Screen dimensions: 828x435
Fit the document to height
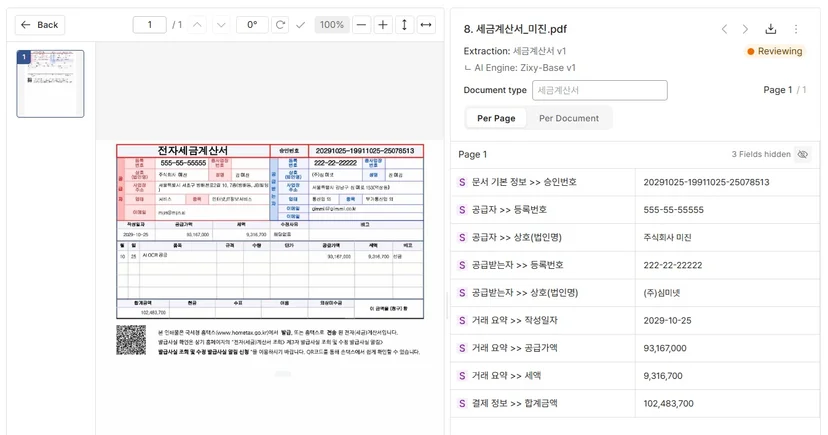point(404,25)
